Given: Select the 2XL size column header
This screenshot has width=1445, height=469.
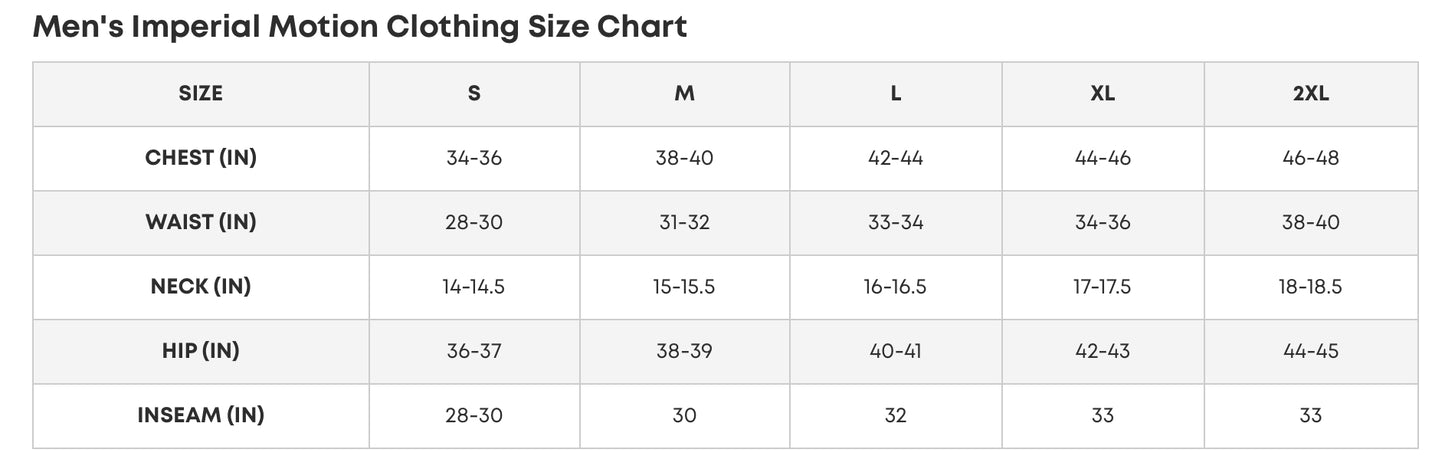Looking at the screenshot, I should tap(1310, 94).
